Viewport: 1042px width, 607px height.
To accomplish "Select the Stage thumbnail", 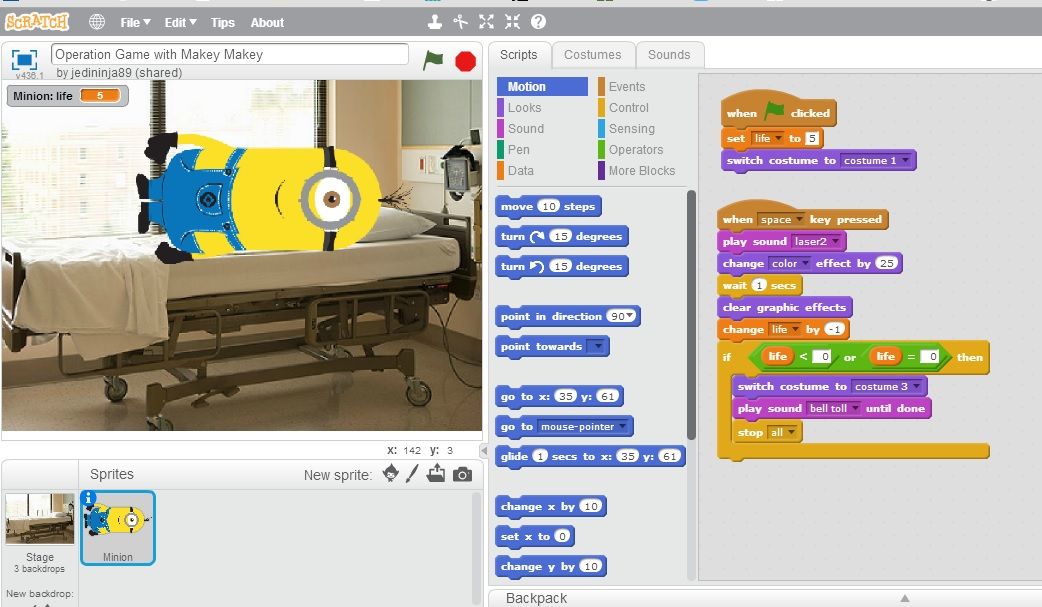I will 40,517.
